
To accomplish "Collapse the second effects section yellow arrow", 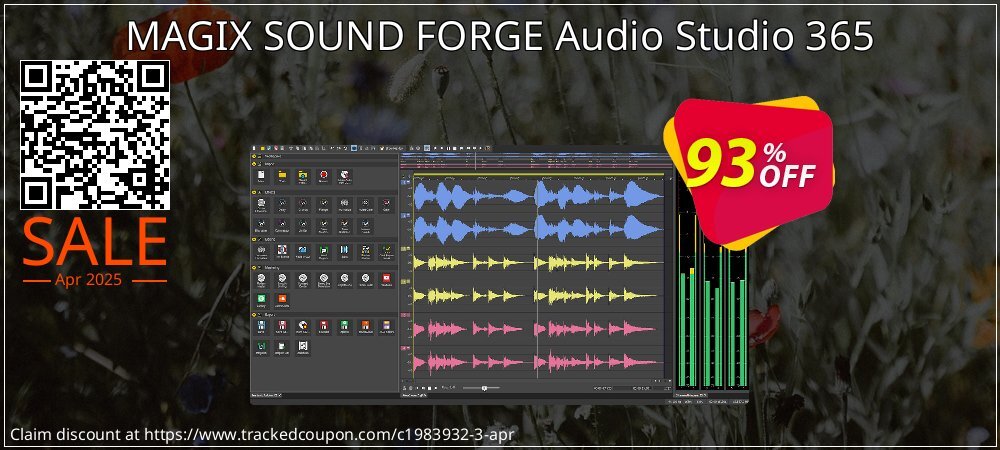I will coord(254,192).
